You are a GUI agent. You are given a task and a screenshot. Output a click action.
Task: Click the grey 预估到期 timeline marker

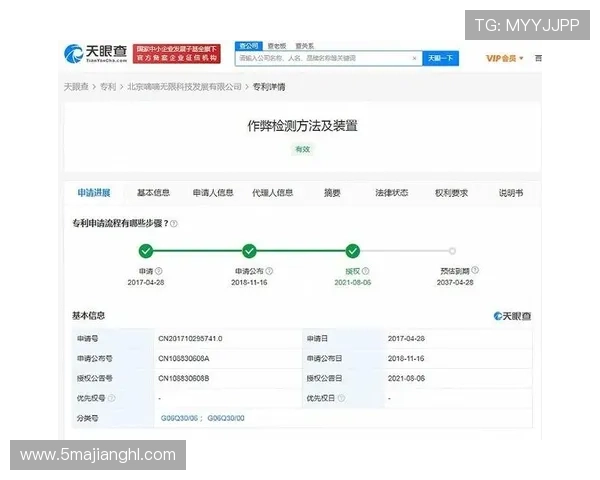point(452,251)
